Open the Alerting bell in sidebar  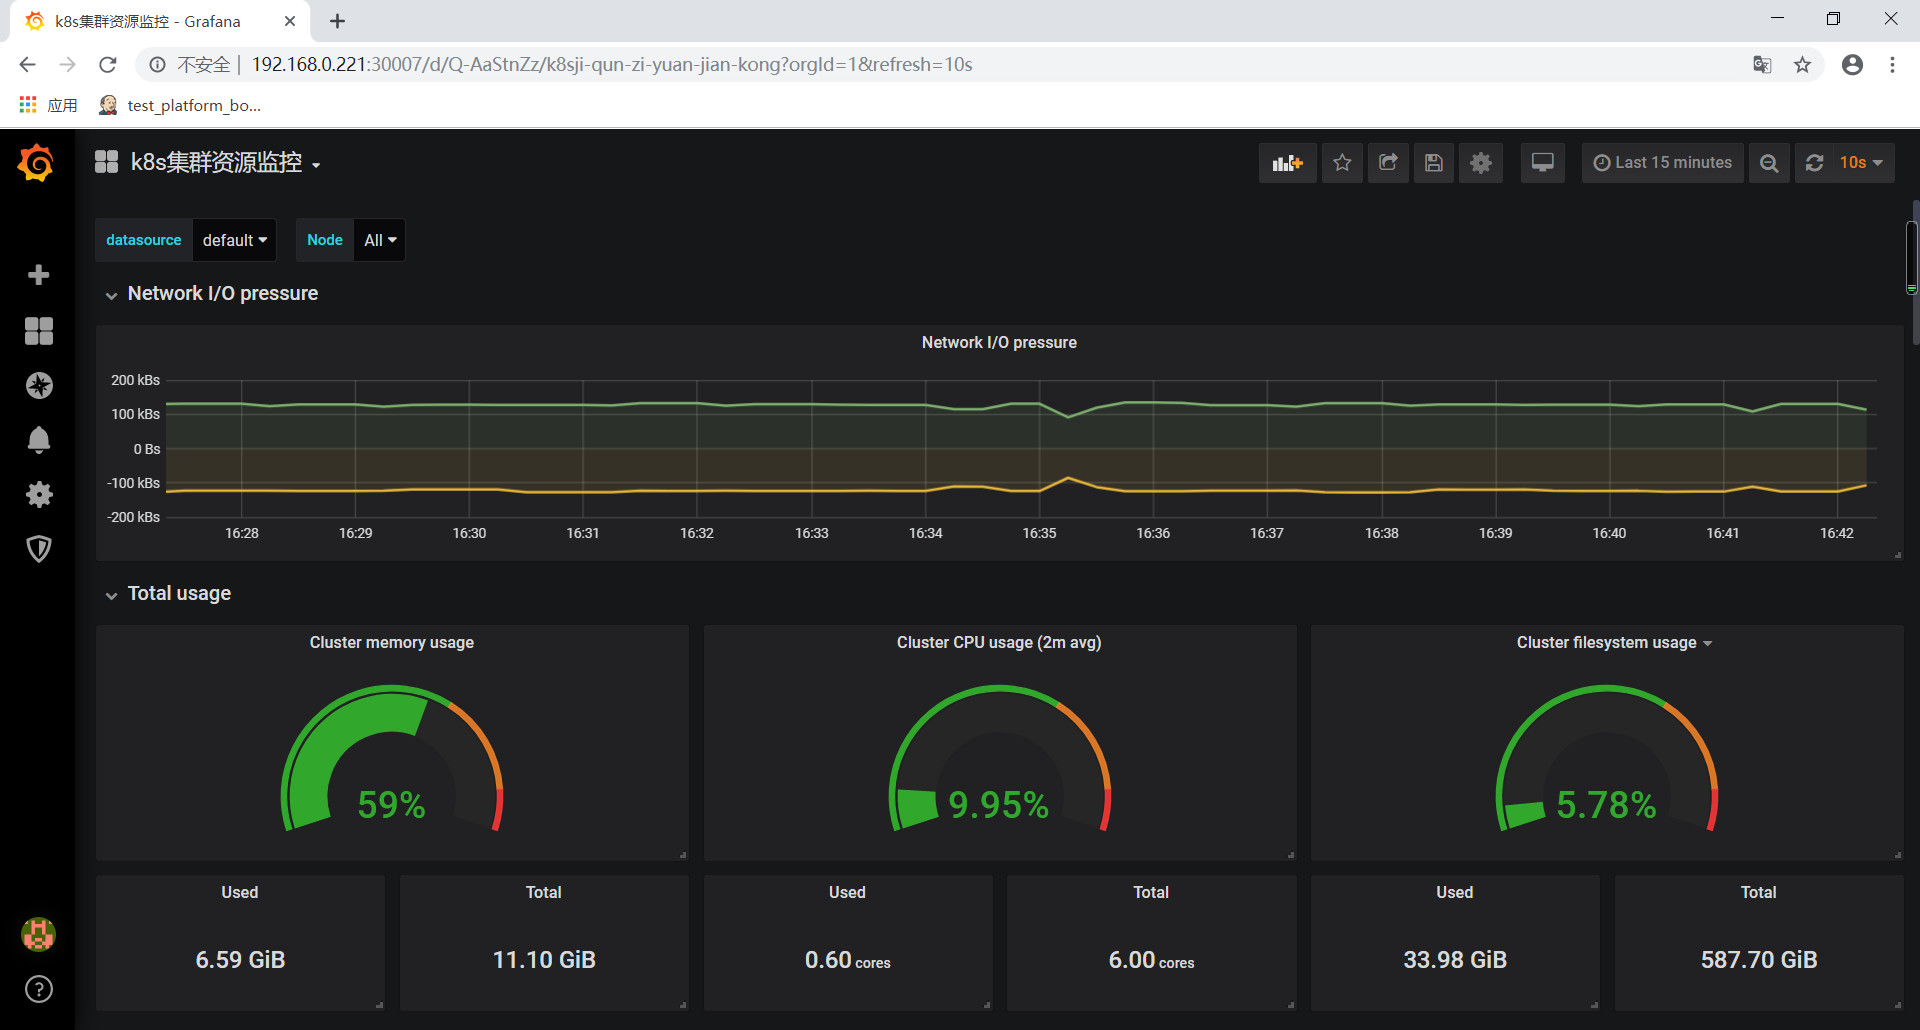(x=38, y=440)
